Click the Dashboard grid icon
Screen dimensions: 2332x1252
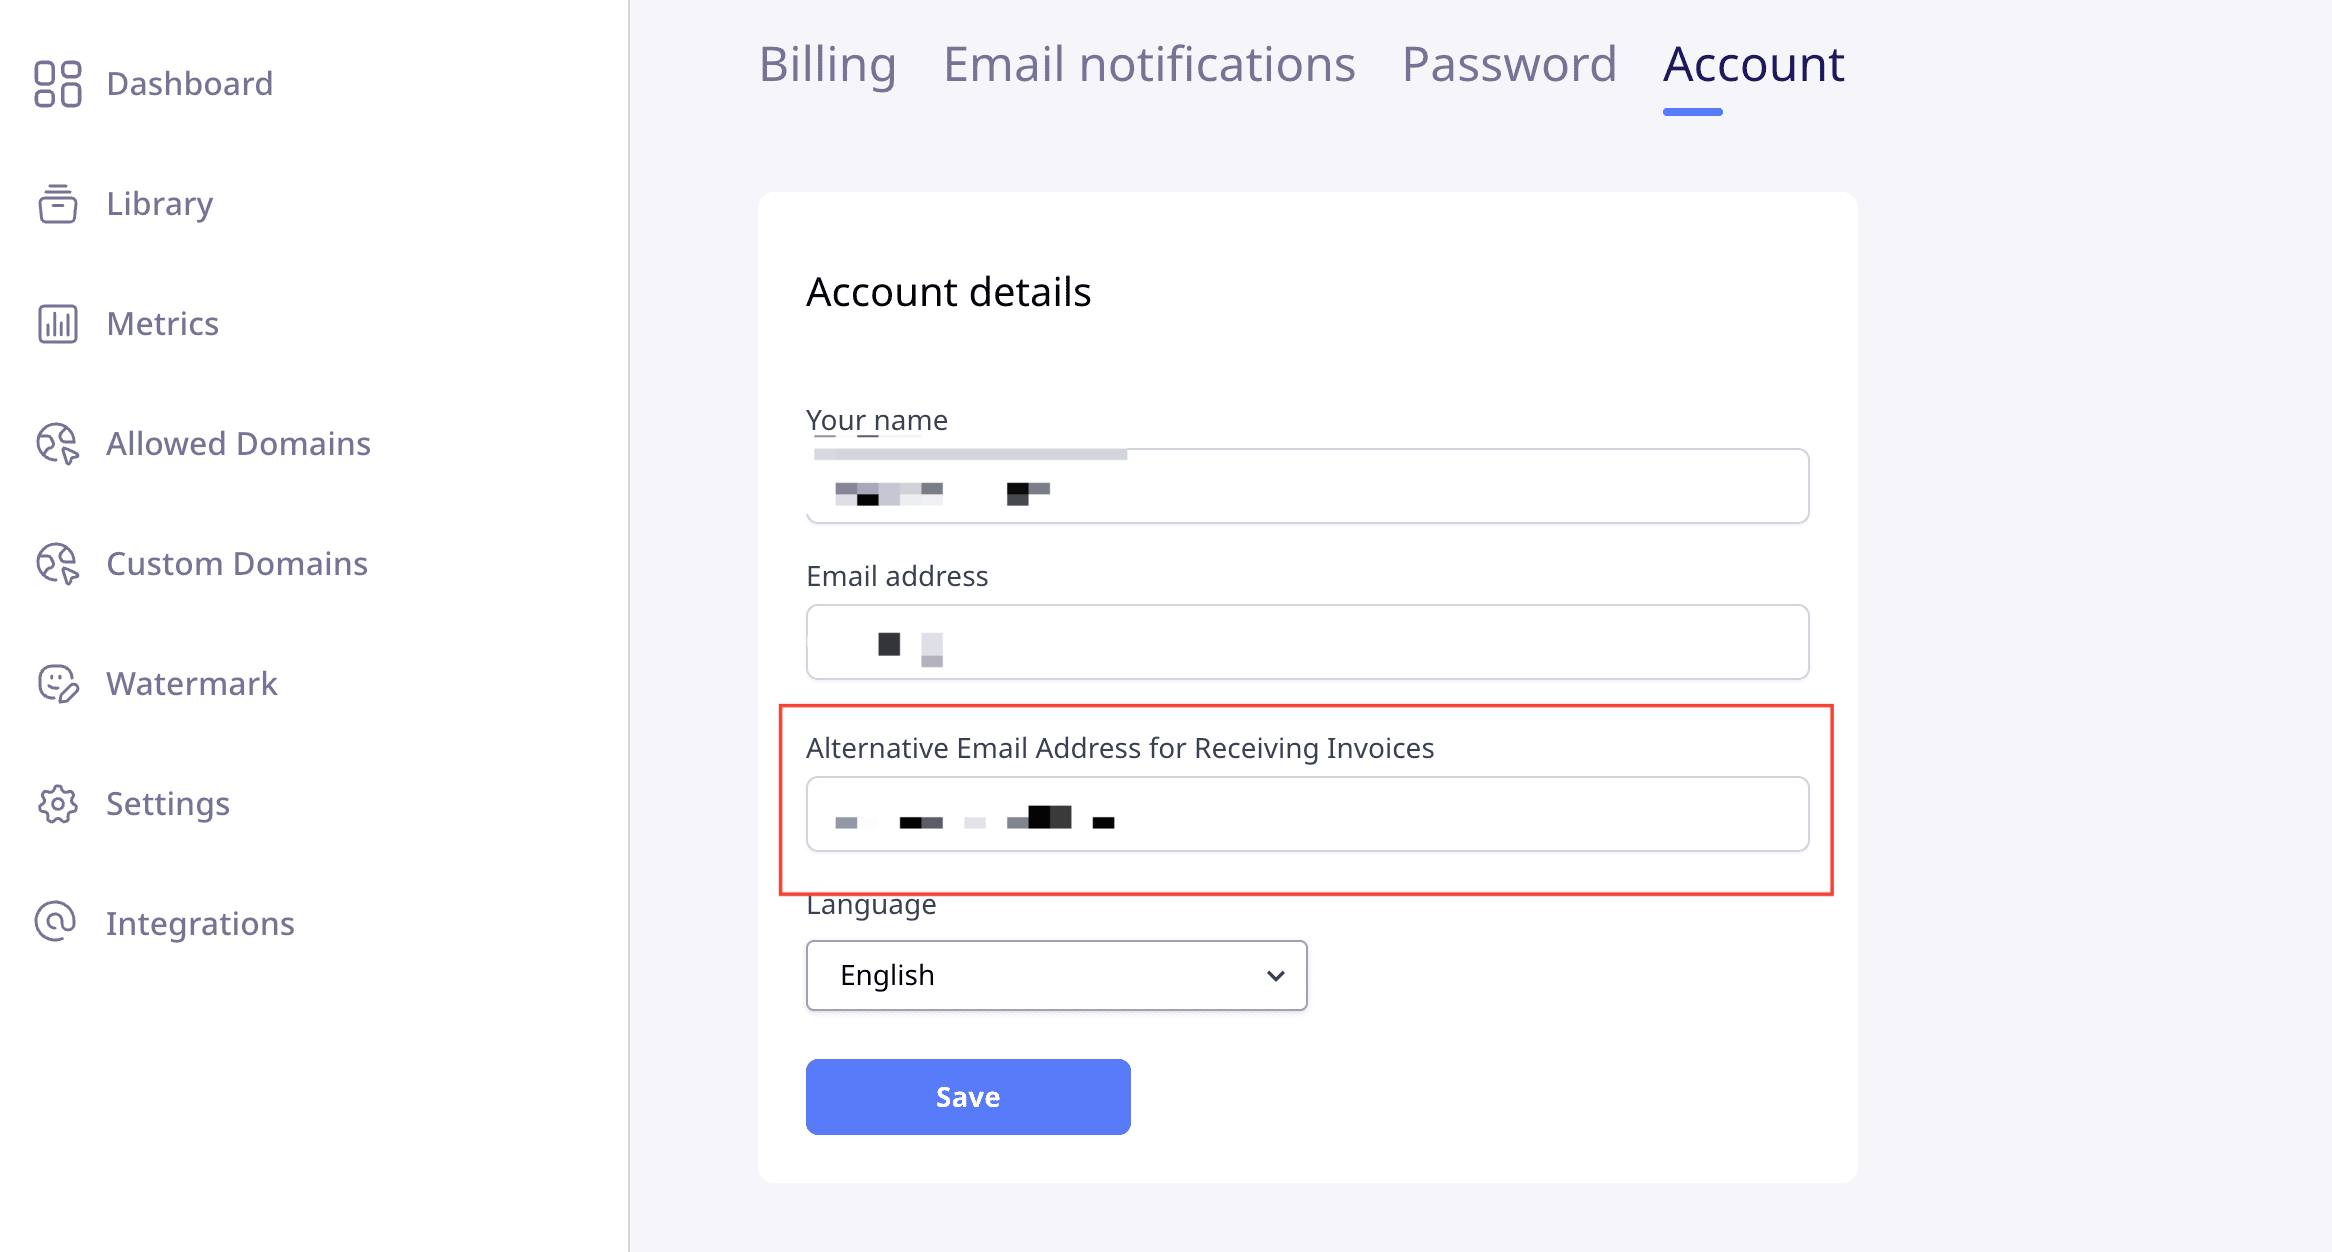(57, 84)
